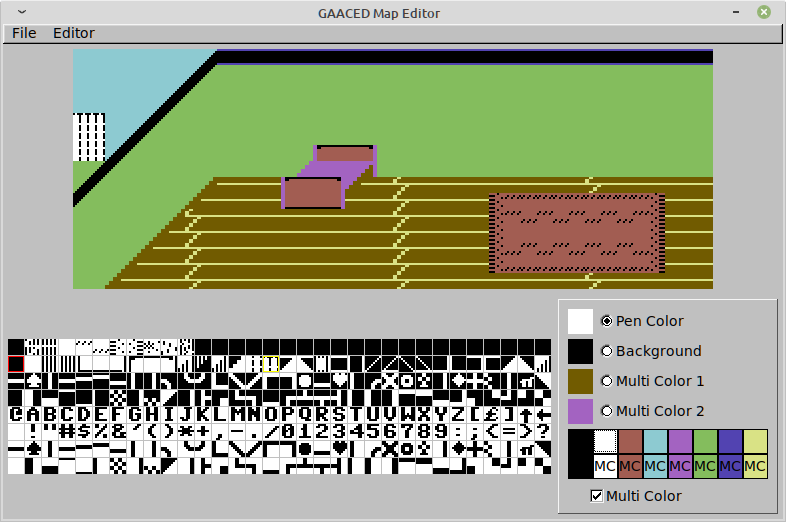Screen dimensions: 786x522
Task: Pick the letter 'A' character tile
Action: pos(33,414)
